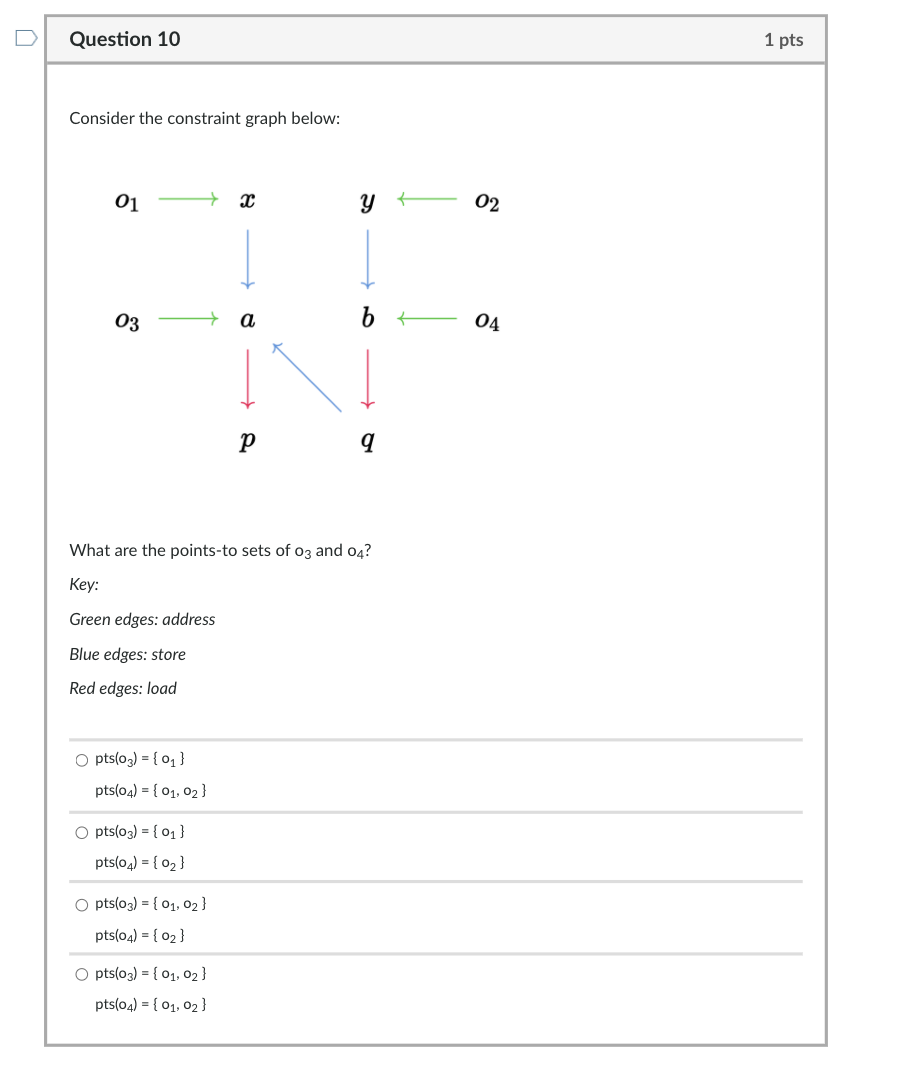Click the node p in the graph

(x=246, y=440)
